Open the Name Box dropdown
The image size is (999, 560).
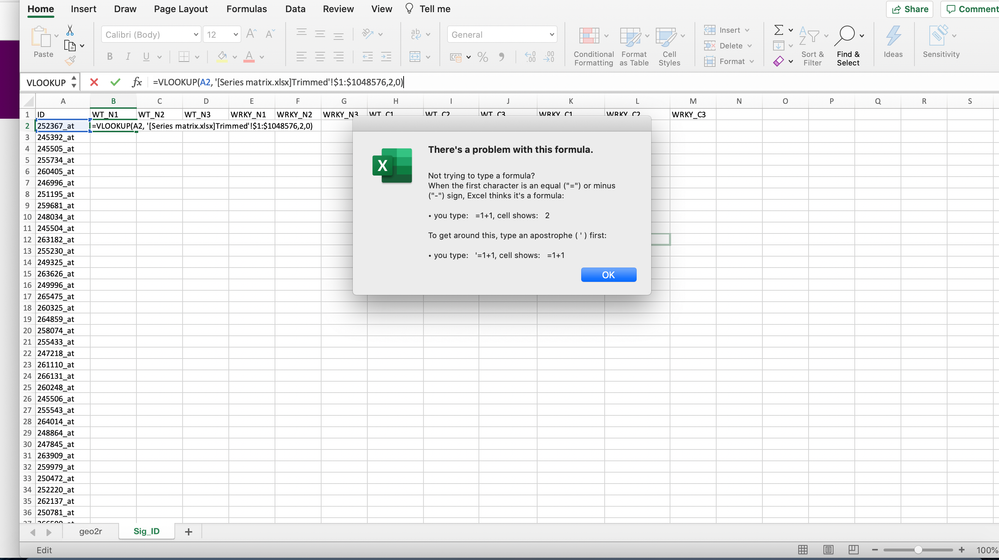point(74,82)
